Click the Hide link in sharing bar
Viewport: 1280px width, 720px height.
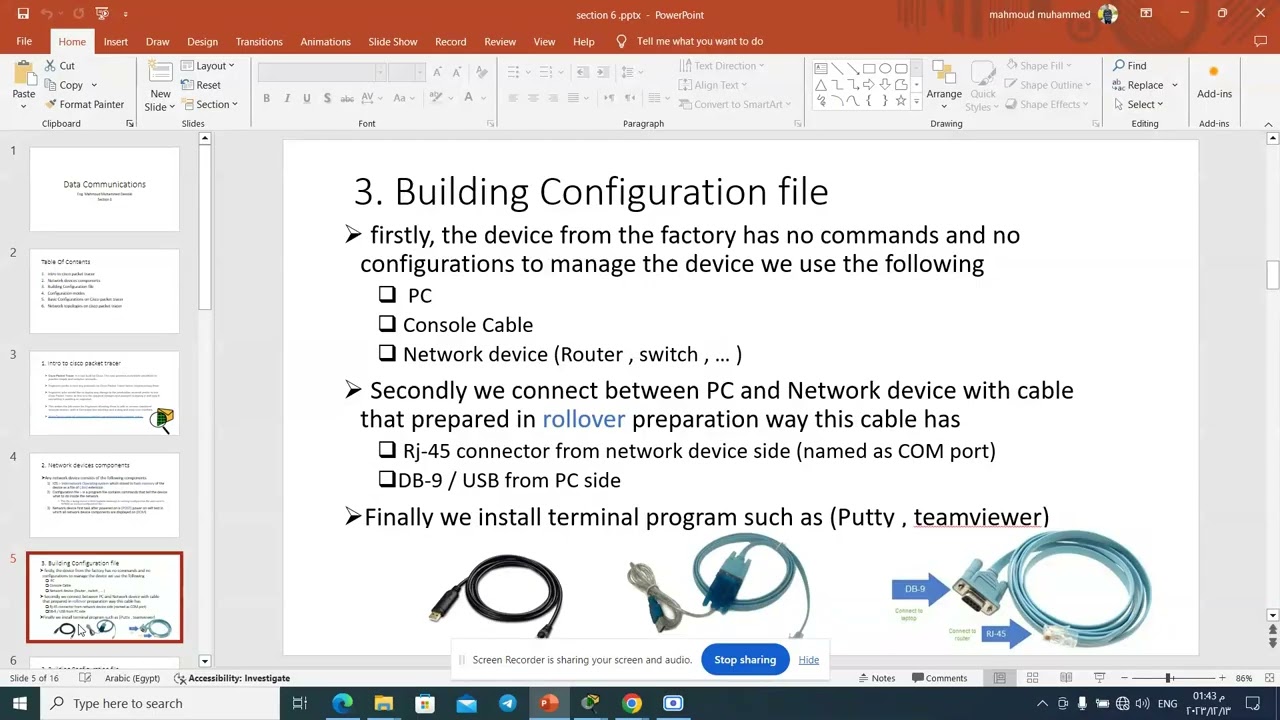(x=808, y=660)
